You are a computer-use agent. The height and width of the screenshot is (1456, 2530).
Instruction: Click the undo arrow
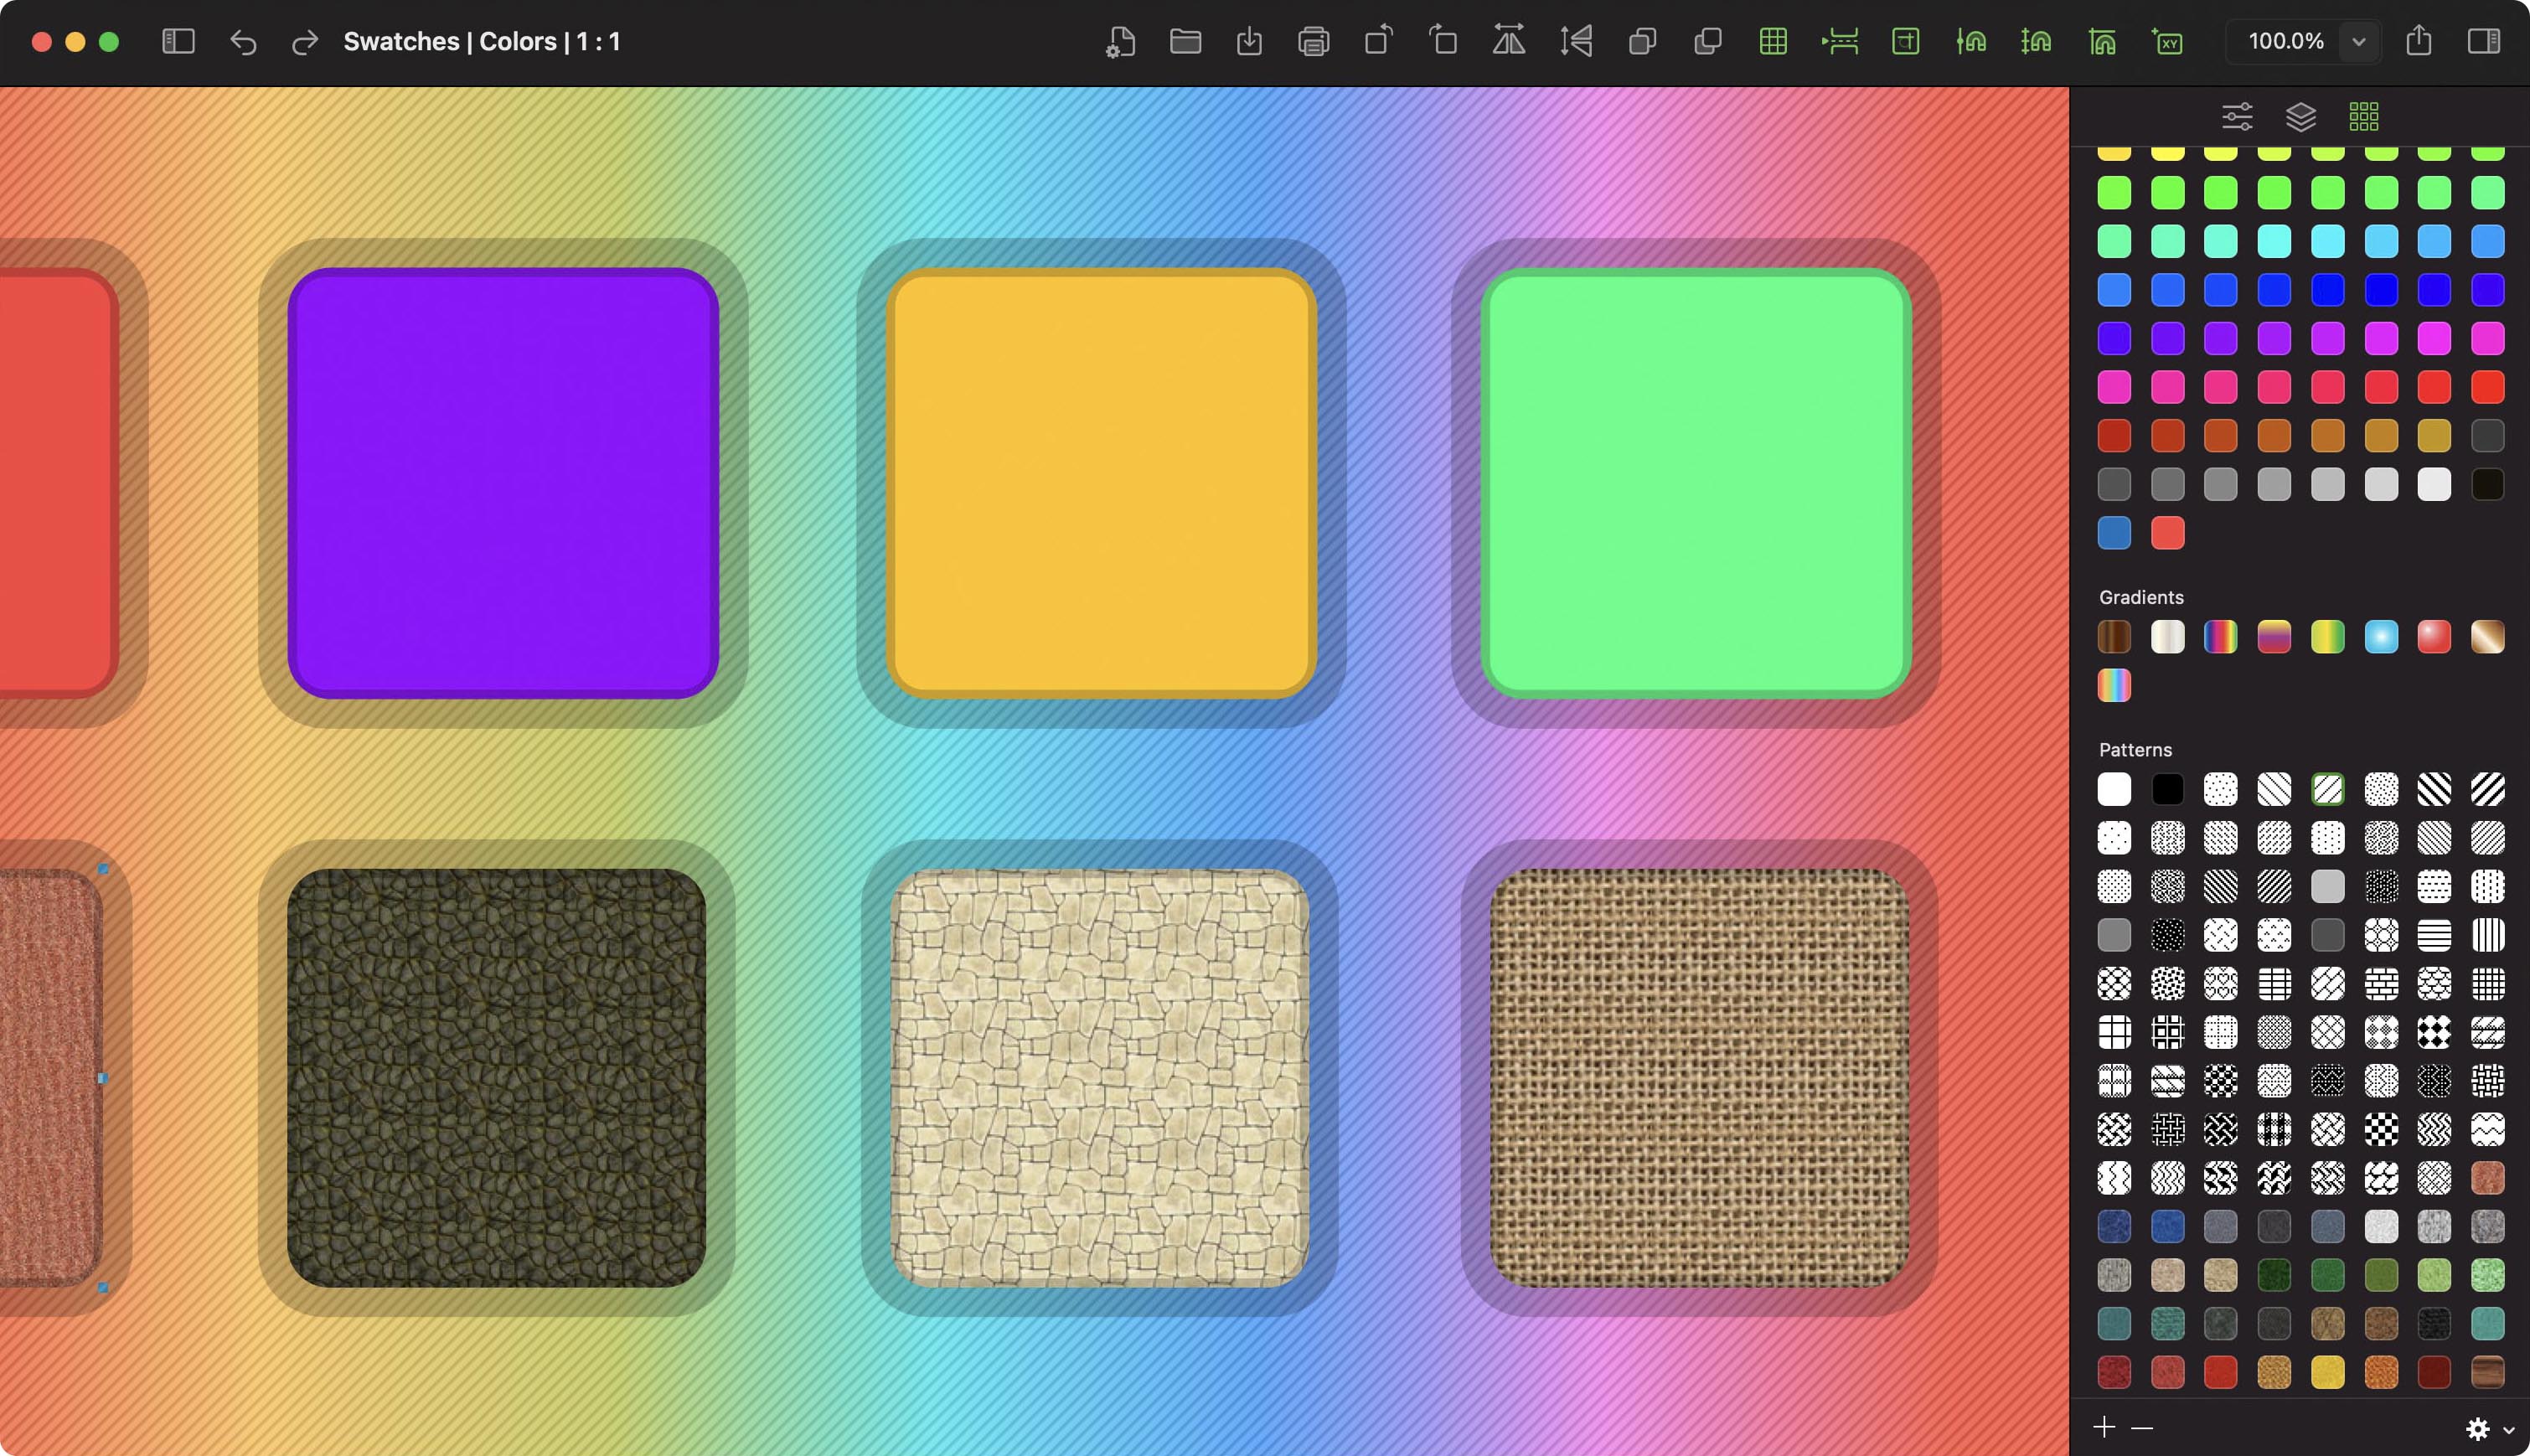(243, 42)
